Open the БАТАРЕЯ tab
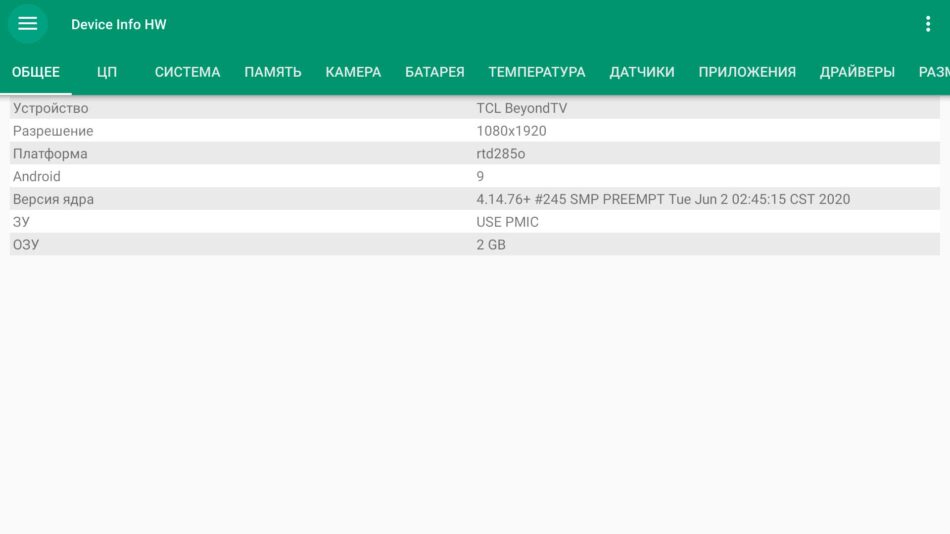Screen dimensions: 950x534 [x=434, y=72]
